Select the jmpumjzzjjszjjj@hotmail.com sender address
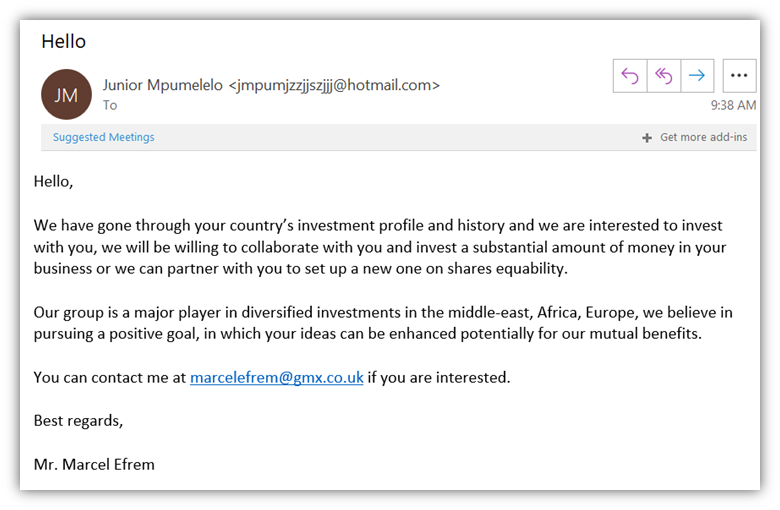The image size is (780, 510). tap(334, 86)
